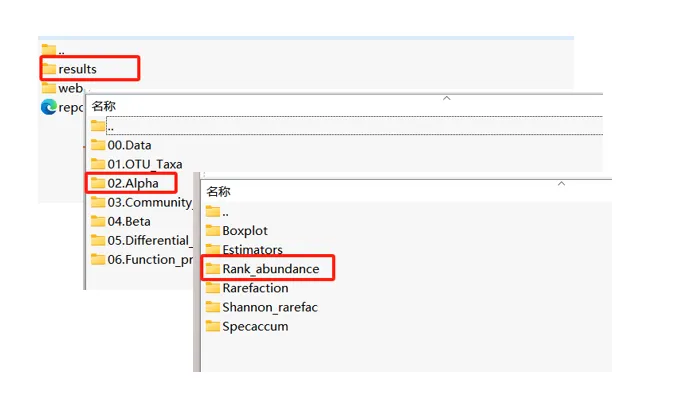Click the 名称 column header in Alpha window
The image size is (674, 396).
(218, 191)
